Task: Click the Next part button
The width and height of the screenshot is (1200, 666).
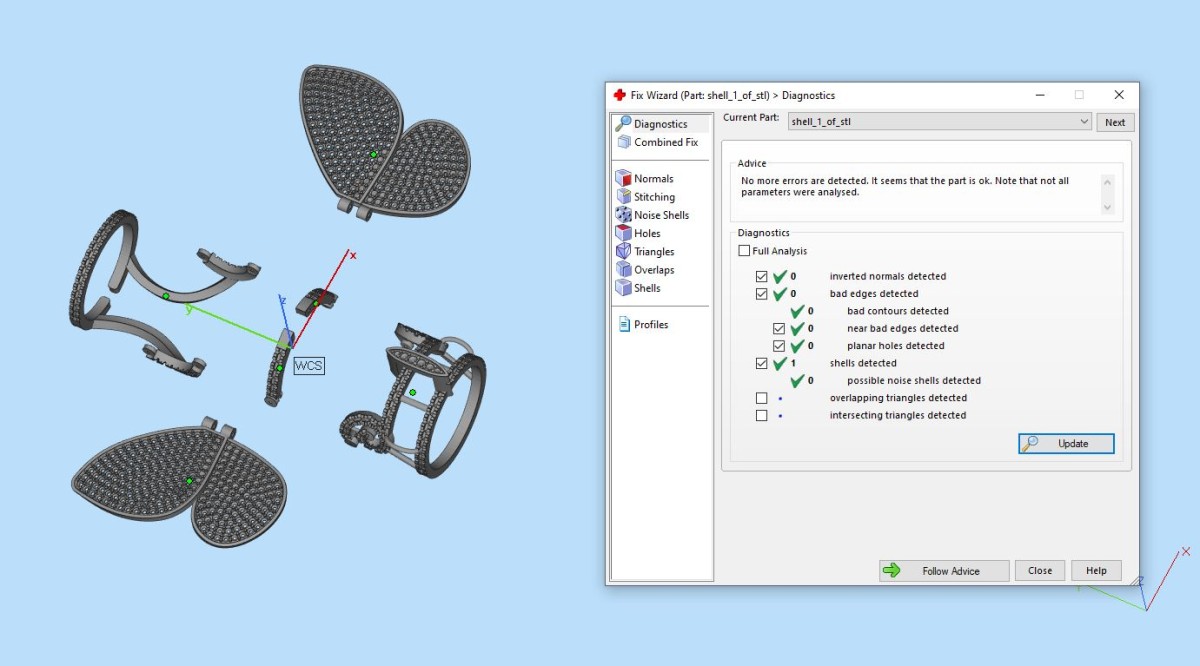Action: point(1115,122)
